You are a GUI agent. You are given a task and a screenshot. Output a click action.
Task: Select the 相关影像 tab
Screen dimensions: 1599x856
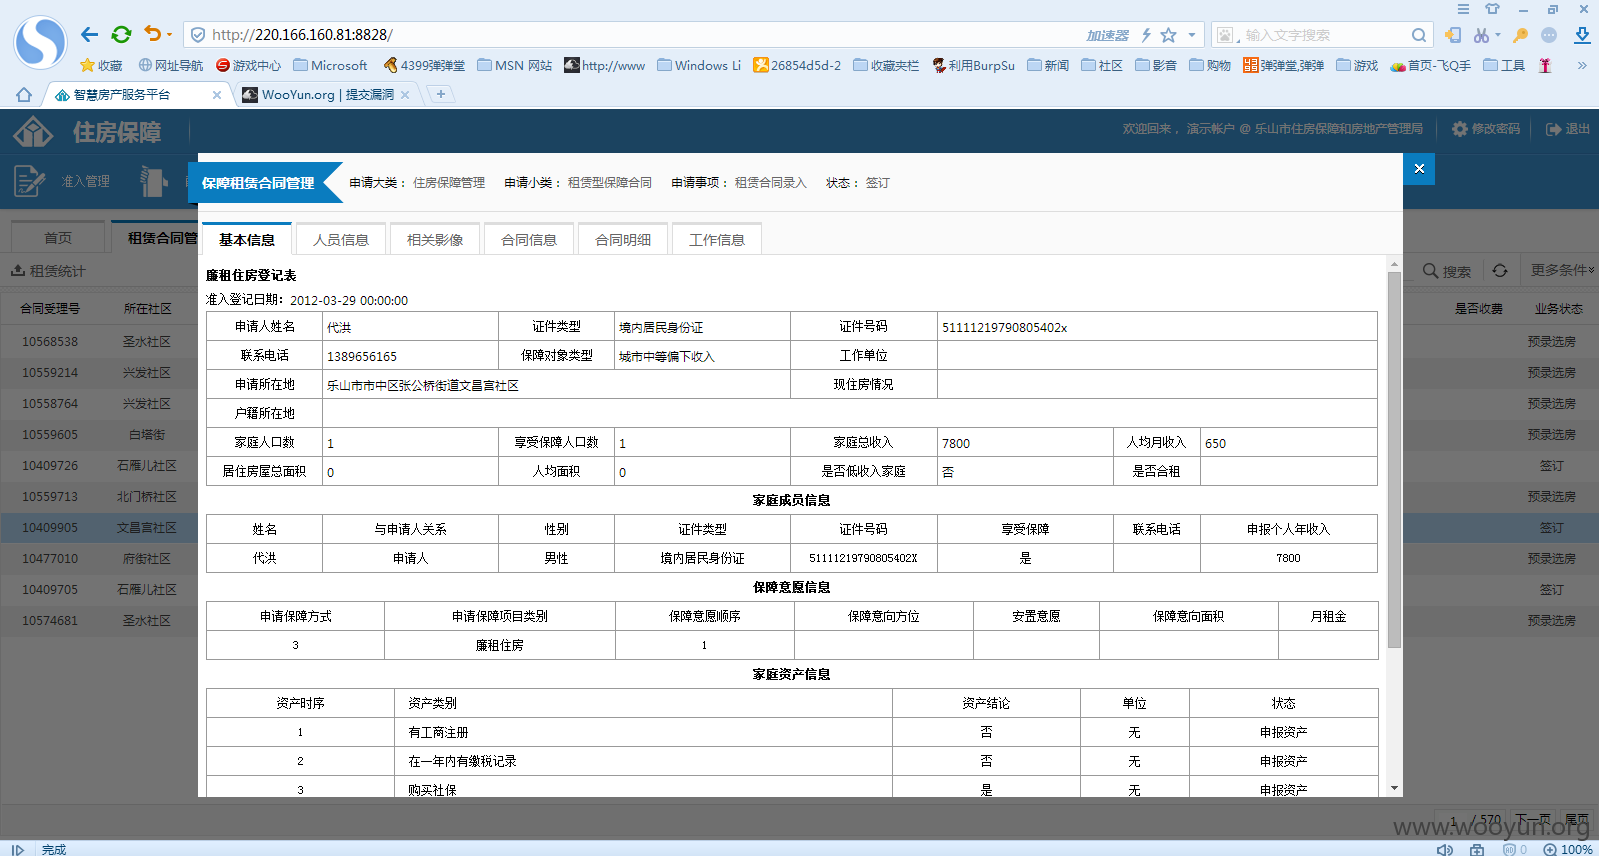pyautogui.click(x=435, y=240)
